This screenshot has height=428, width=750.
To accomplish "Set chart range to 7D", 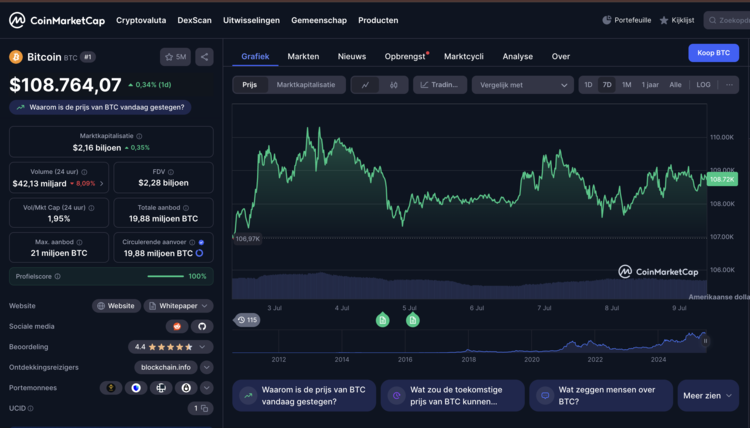I will (x=607, y=85).
